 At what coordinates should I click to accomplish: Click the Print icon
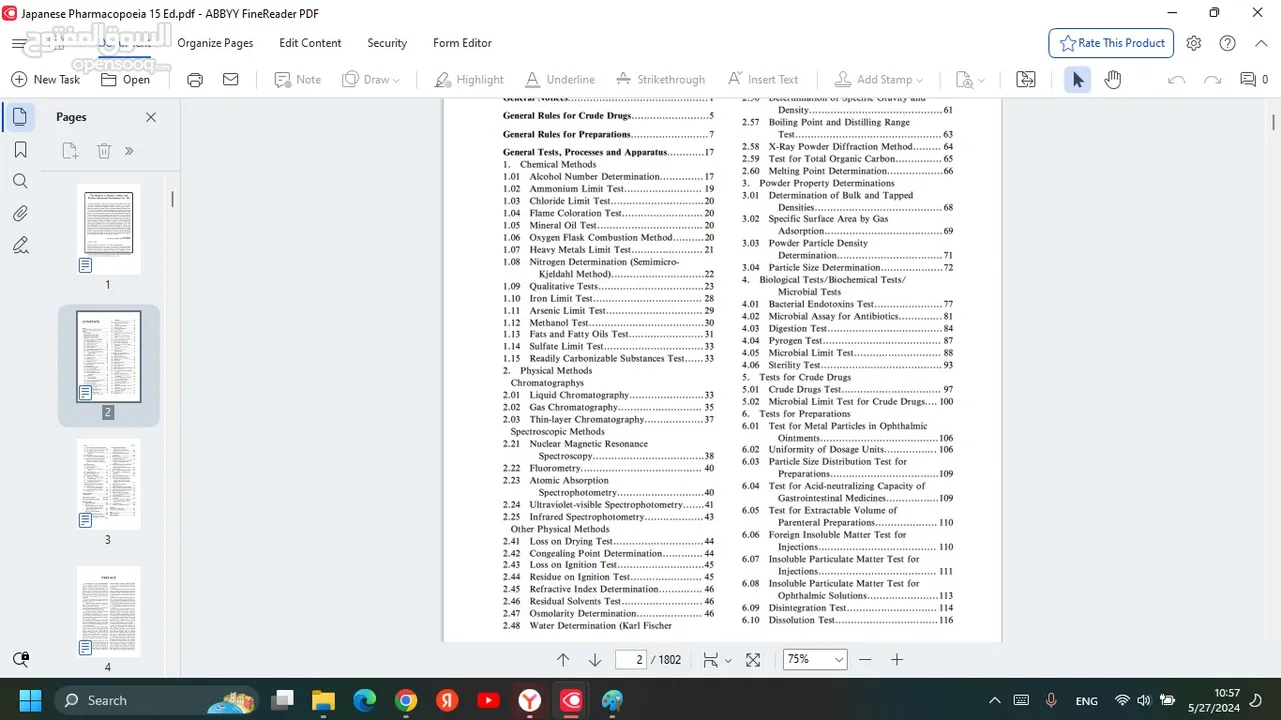click(x=195, y=80)
